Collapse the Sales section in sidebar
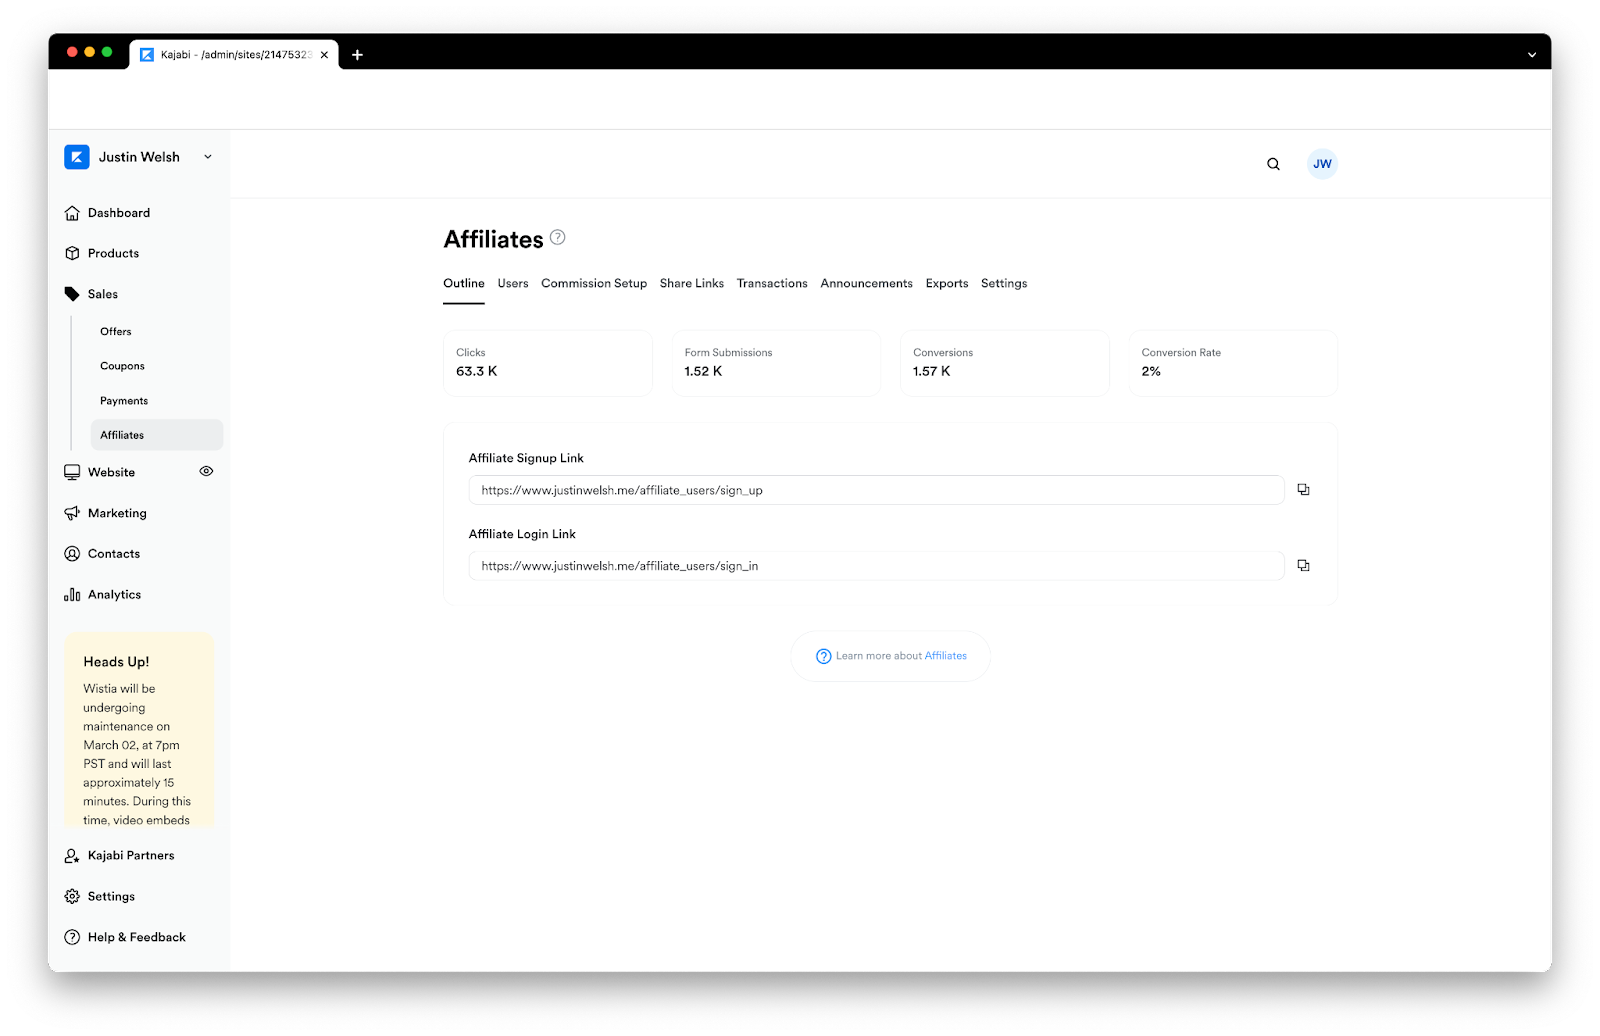 [x=102, y=294]
